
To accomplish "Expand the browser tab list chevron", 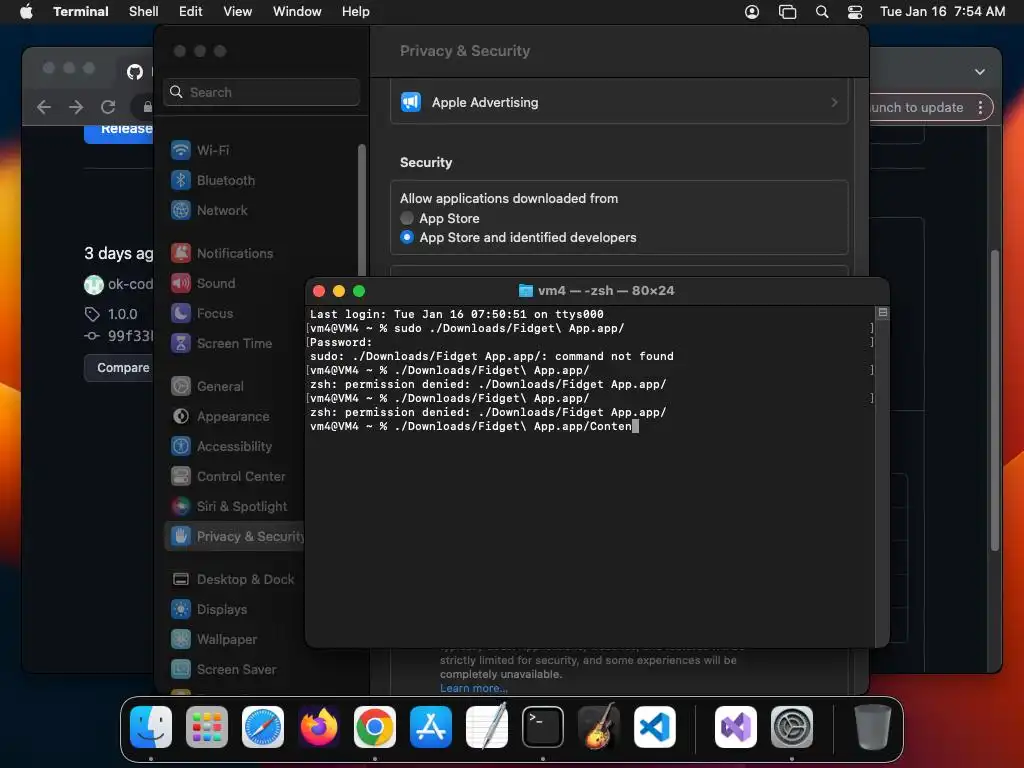I will point(980,72).
